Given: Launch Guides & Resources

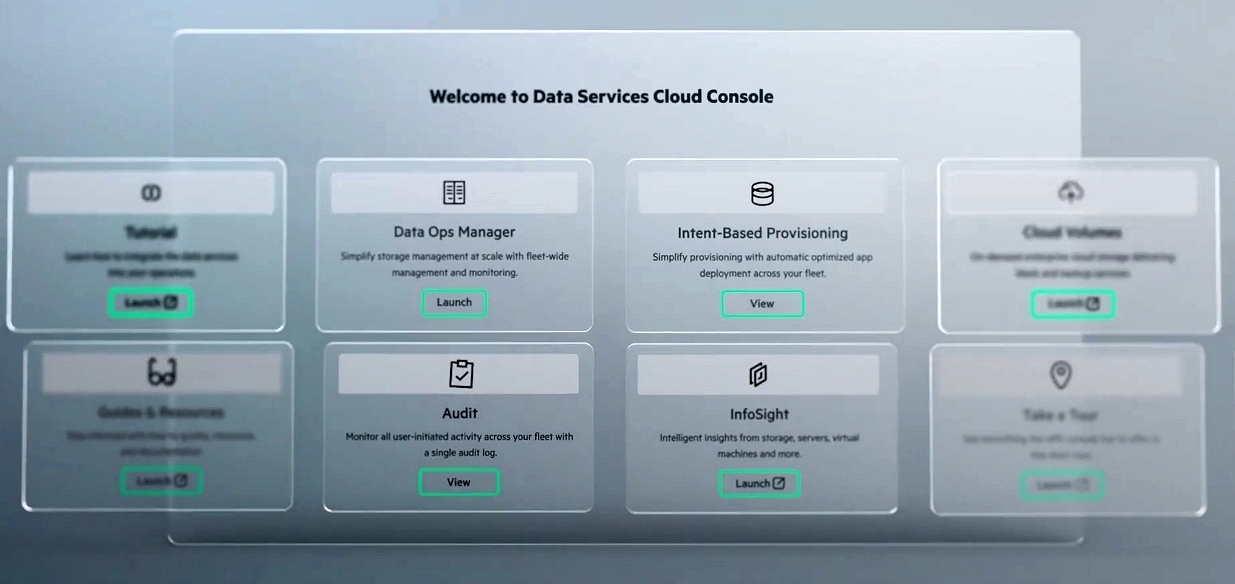Looking at the screenshot, I should tap(161, 481).
